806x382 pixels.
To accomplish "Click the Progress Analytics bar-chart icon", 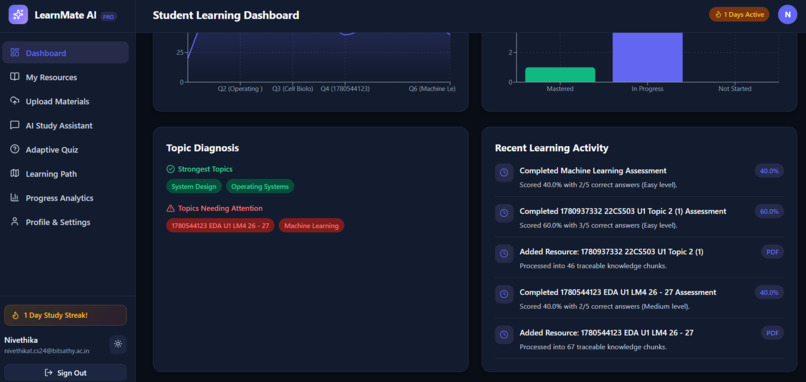I will coord(14,197).
